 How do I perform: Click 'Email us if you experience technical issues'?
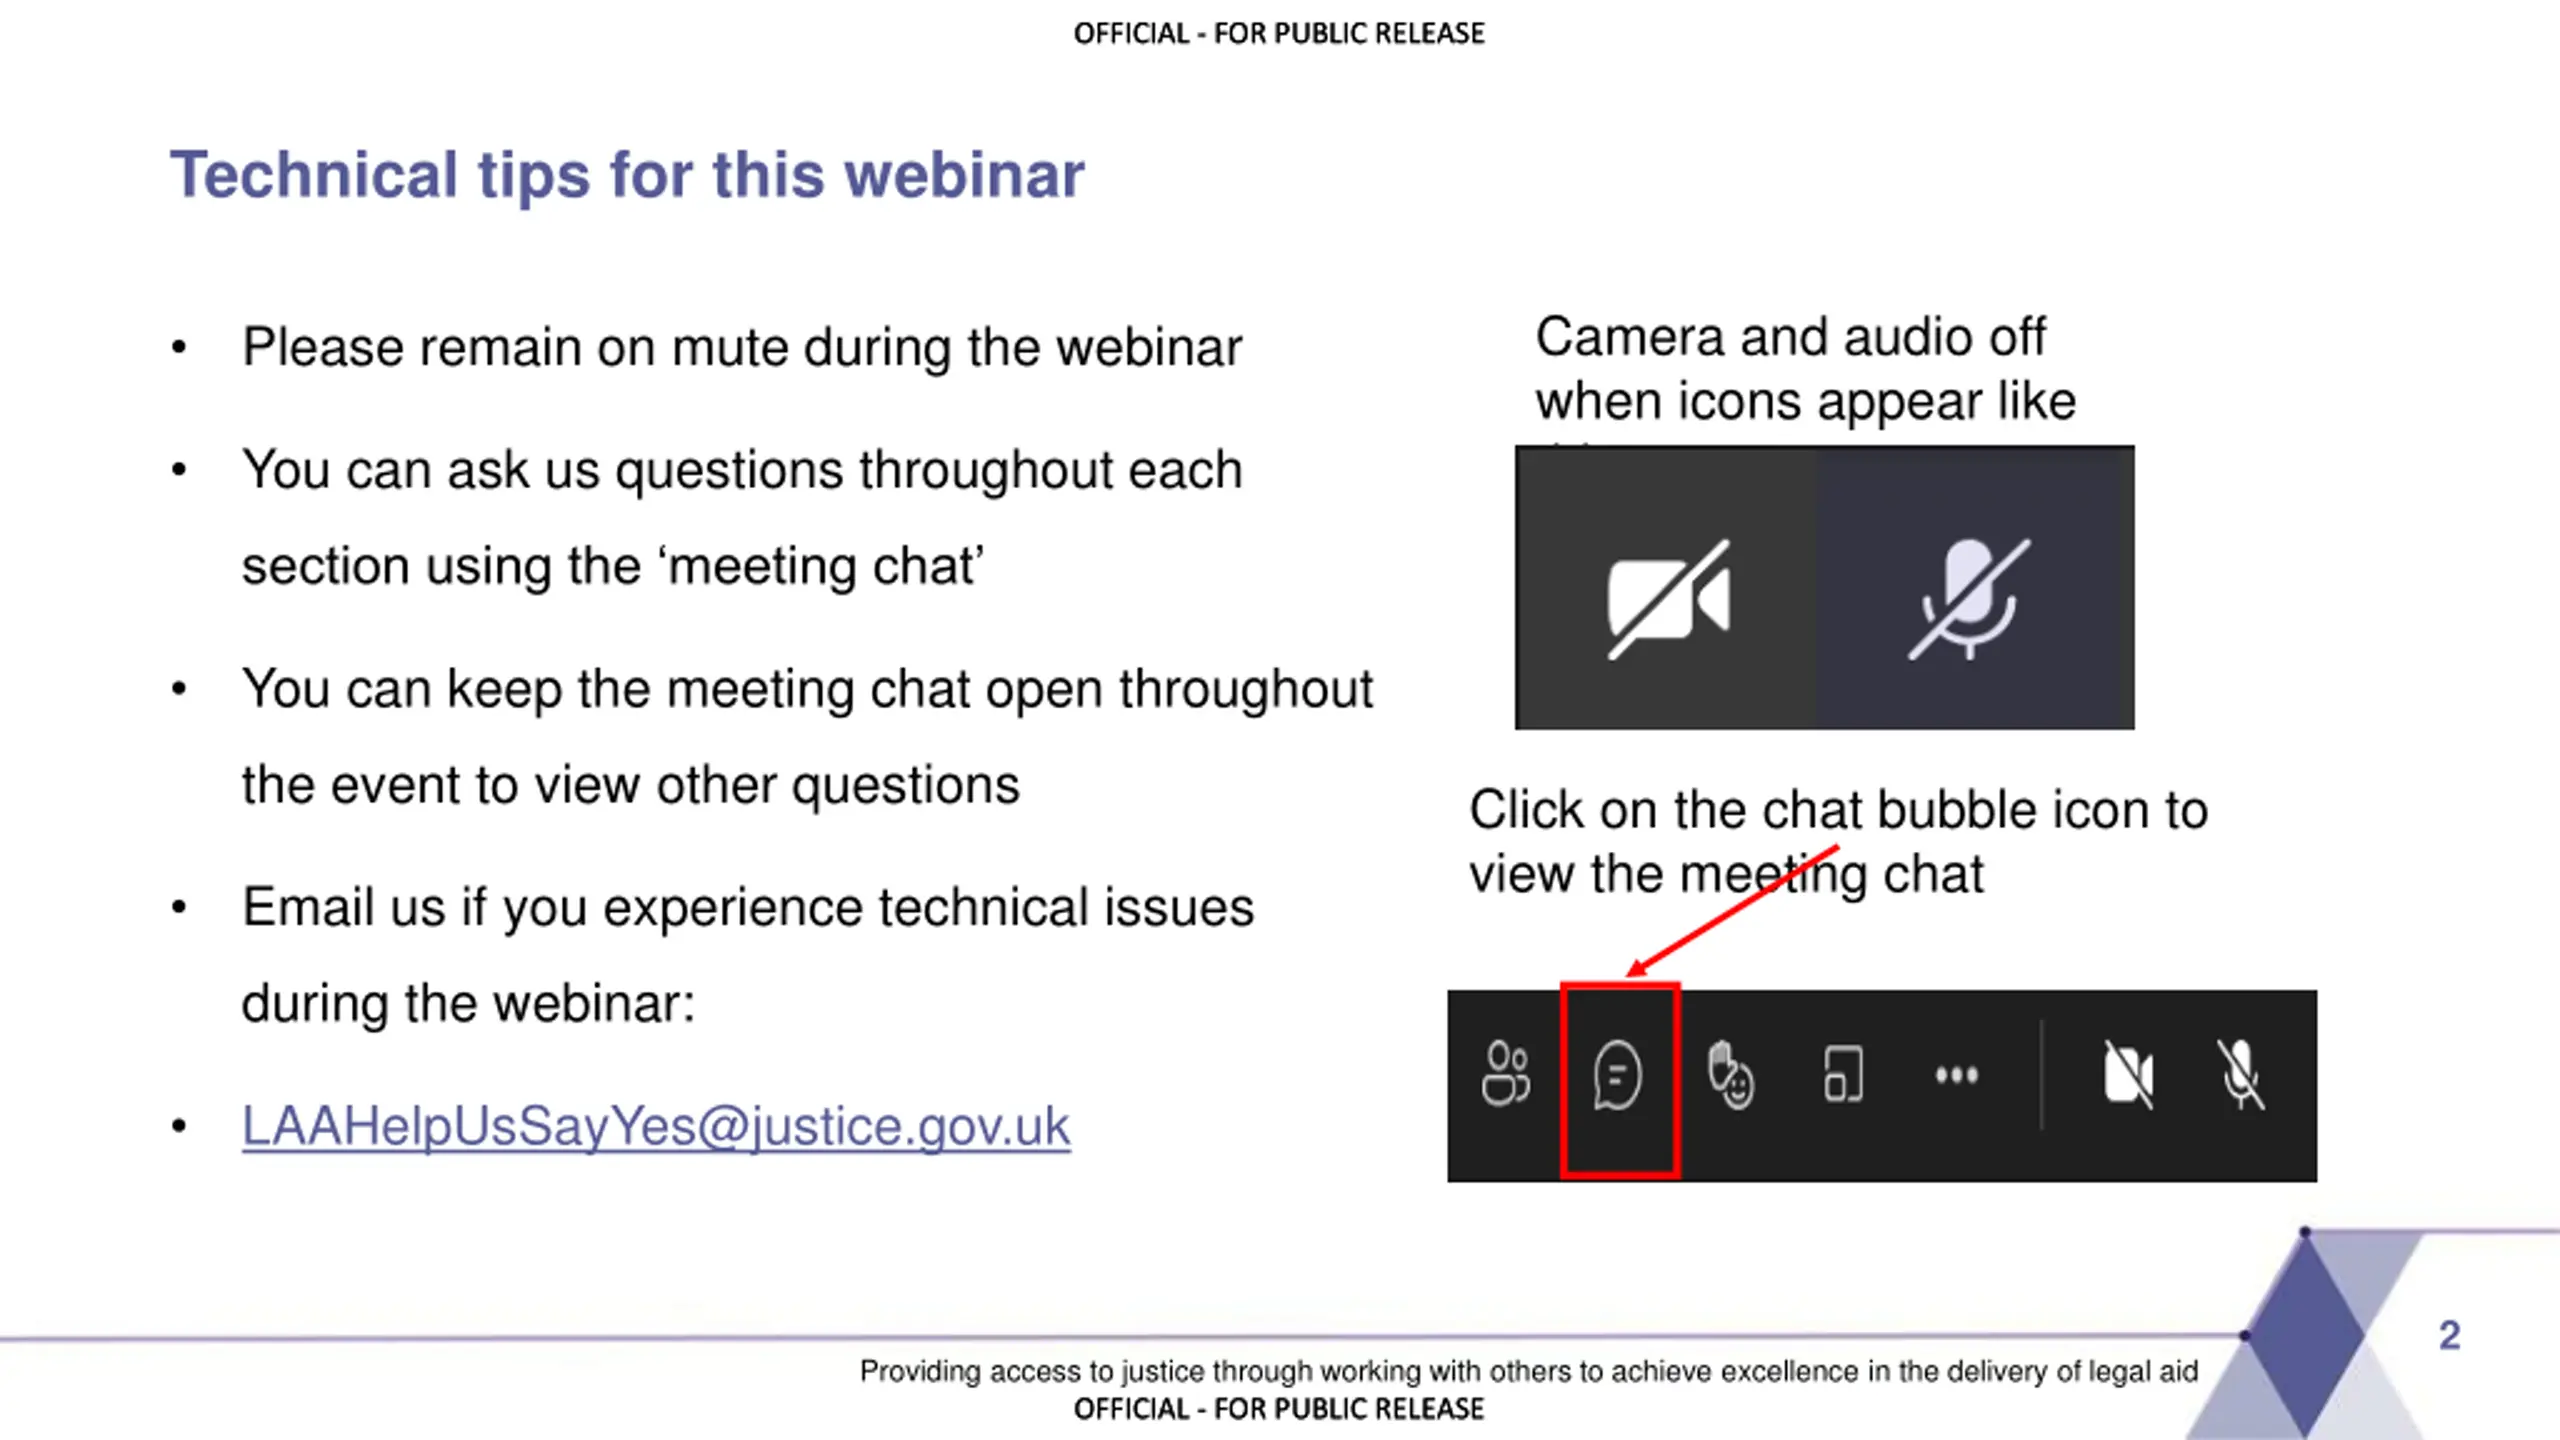(x=748, y=908)
